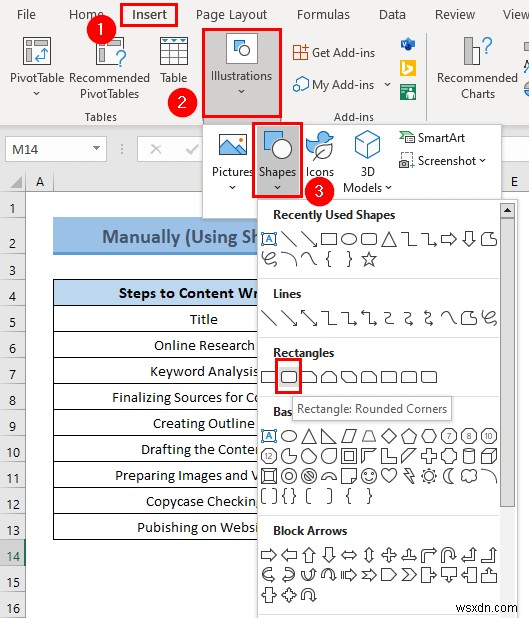
Task: Click the Title cell
Action: pyautogui.click(x=156, y=319)
